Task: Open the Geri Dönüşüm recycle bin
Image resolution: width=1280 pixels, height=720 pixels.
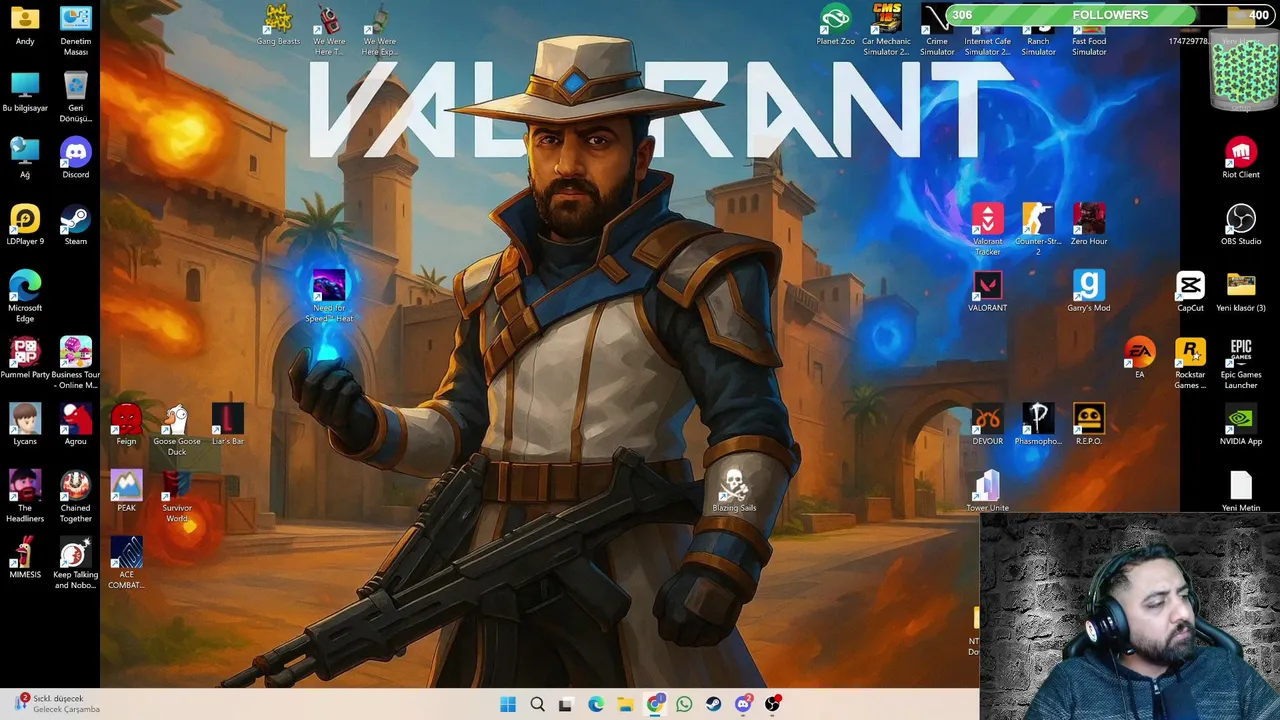Action: click(75, 97)
